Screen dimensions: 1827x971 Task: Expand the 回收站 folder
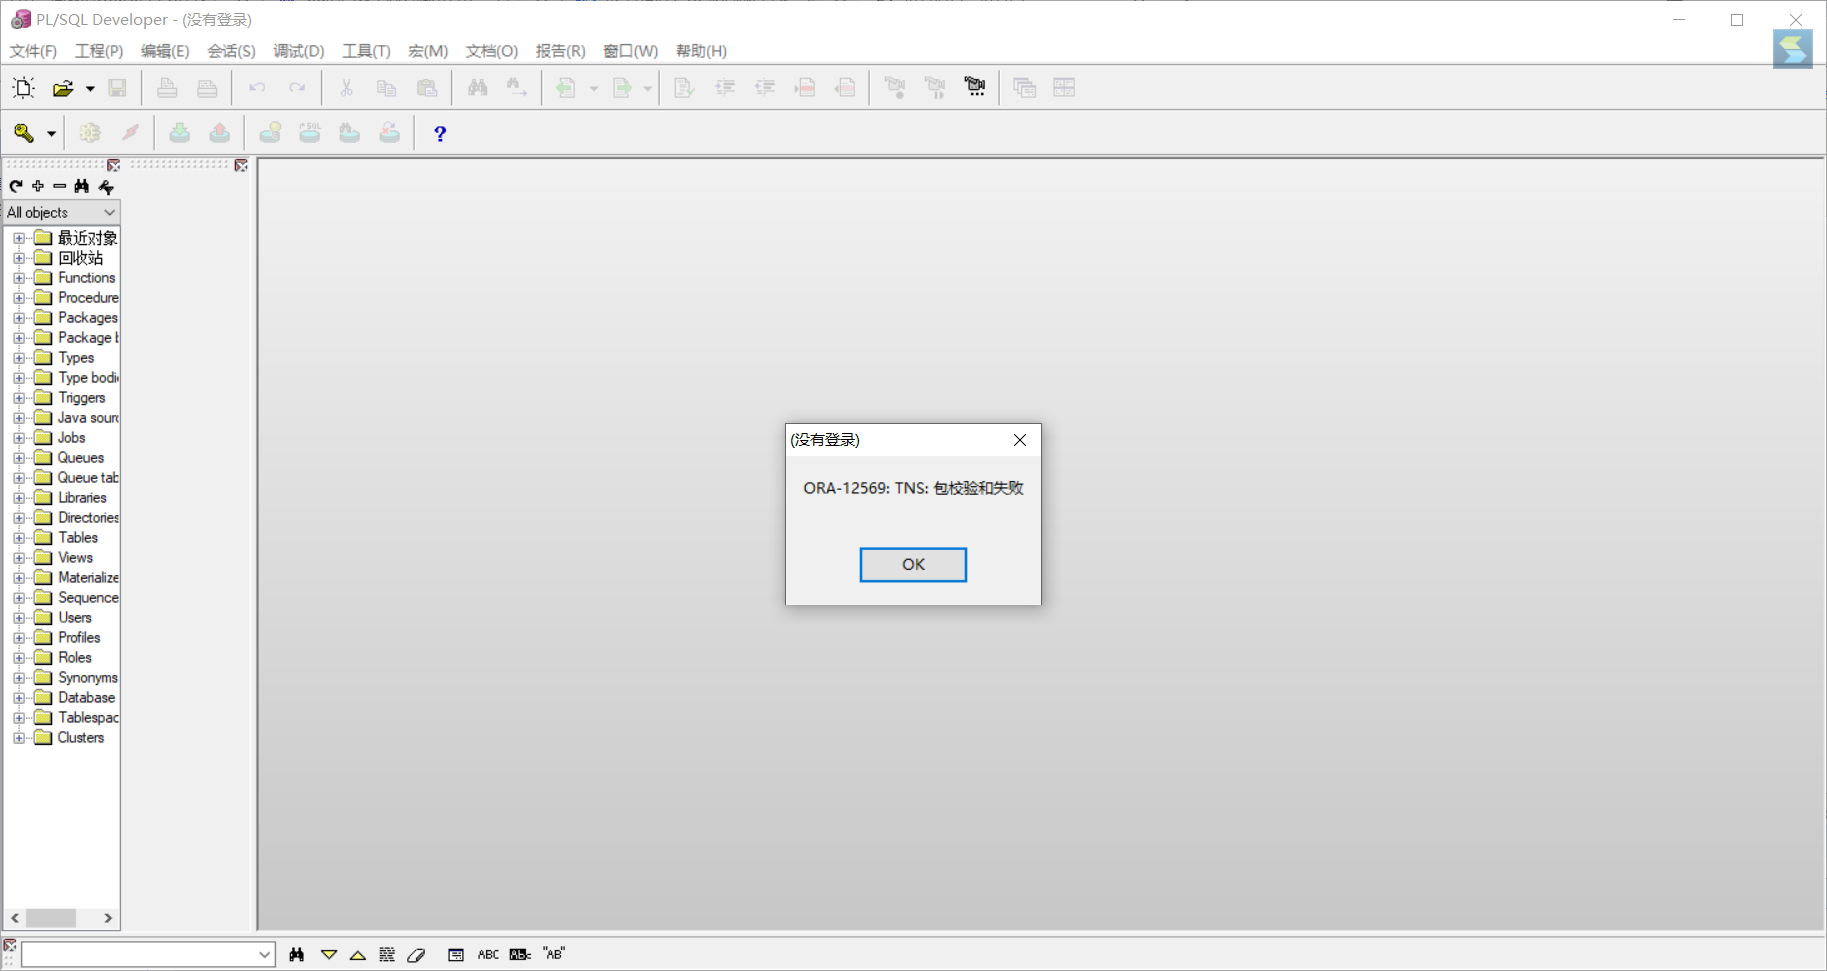point(19,258)
